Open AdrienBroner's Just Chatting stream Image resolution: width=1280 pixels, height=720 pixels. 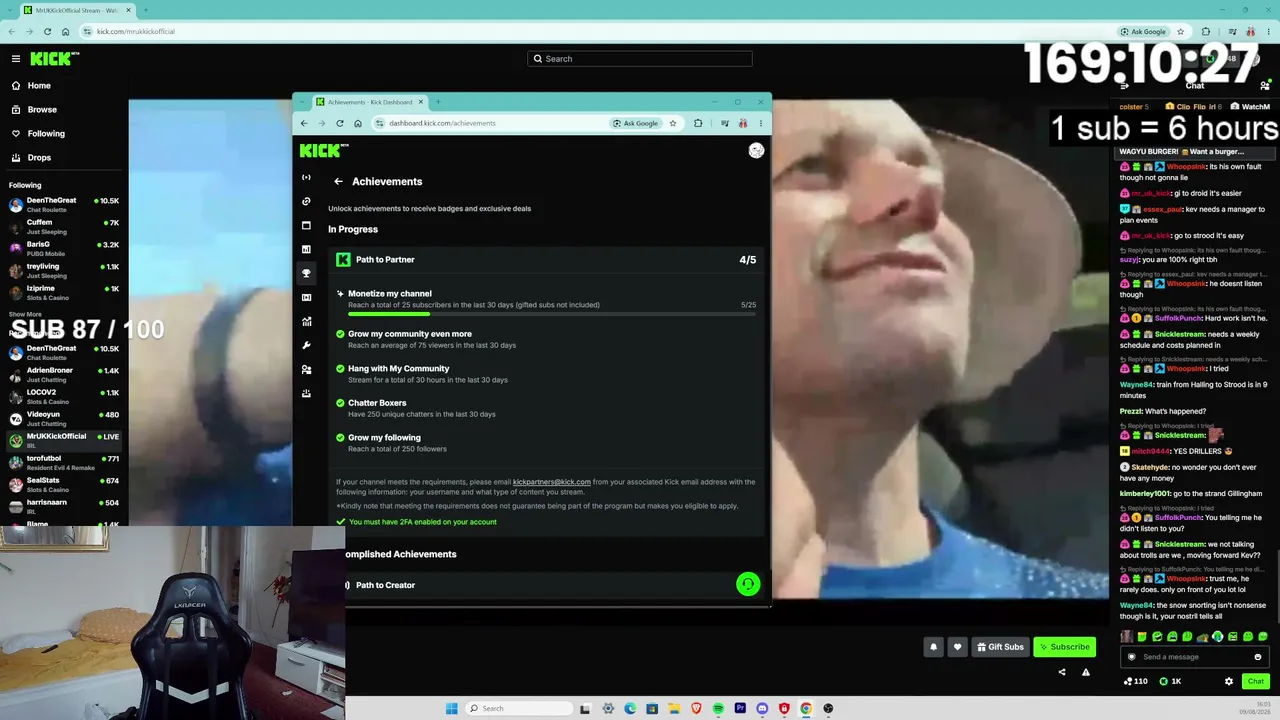[64, 375]
